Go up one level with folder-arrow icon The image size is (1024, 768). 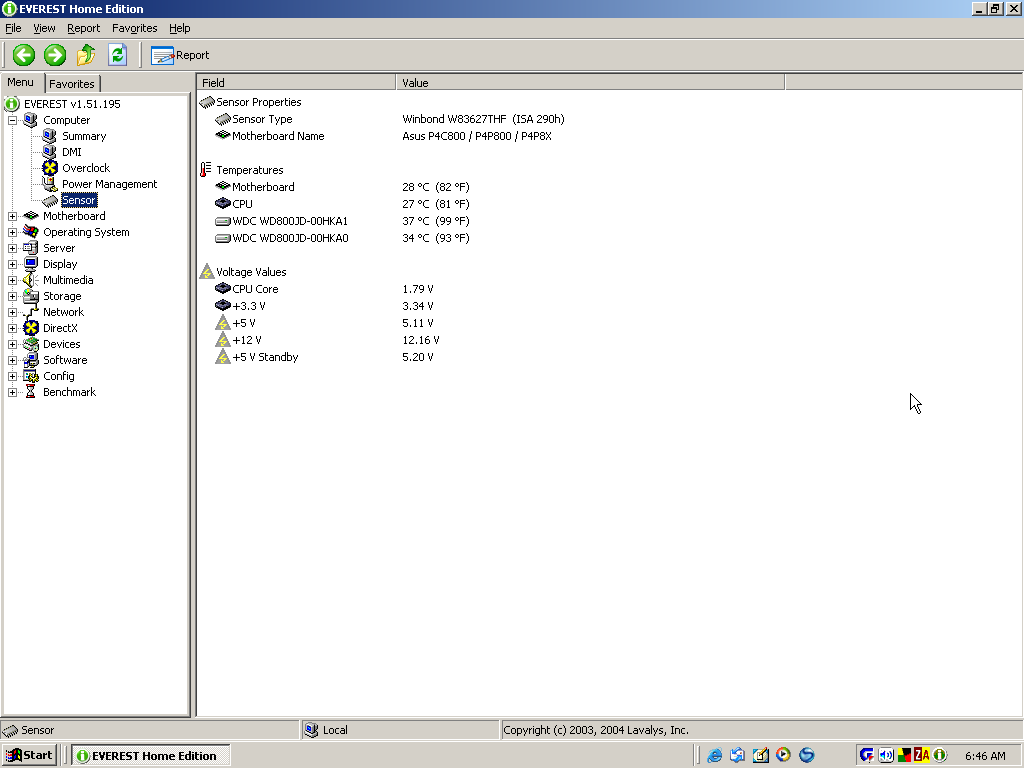click(x=86, y=55)
